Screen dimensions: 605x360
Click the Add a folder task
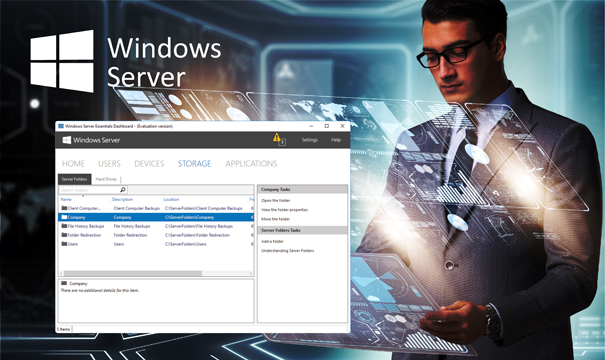[x=272, y=241]
